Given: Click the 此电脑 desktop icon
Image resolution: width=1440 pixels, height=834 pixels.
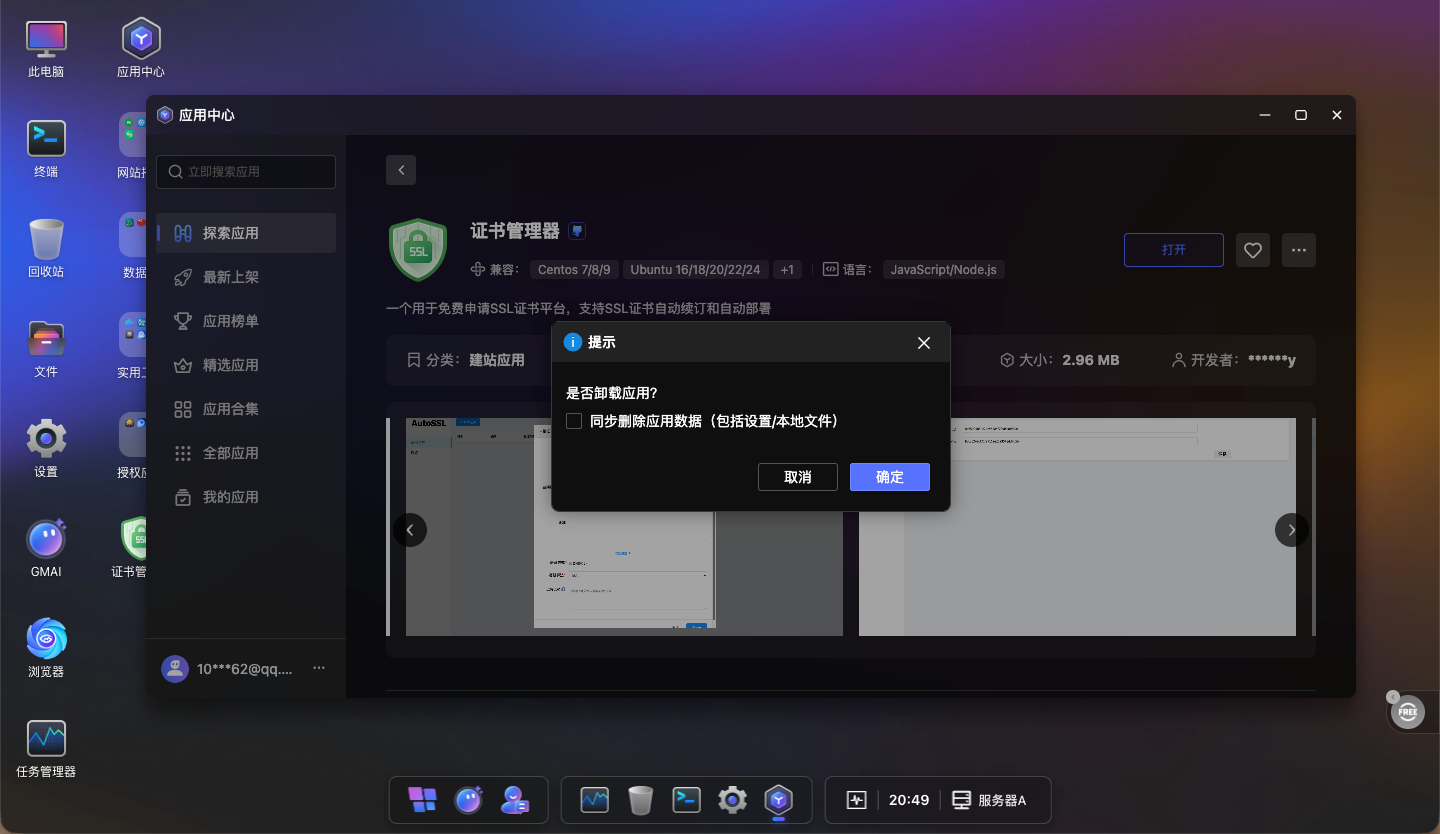Looking at the screenshot, I should [46, 49].
